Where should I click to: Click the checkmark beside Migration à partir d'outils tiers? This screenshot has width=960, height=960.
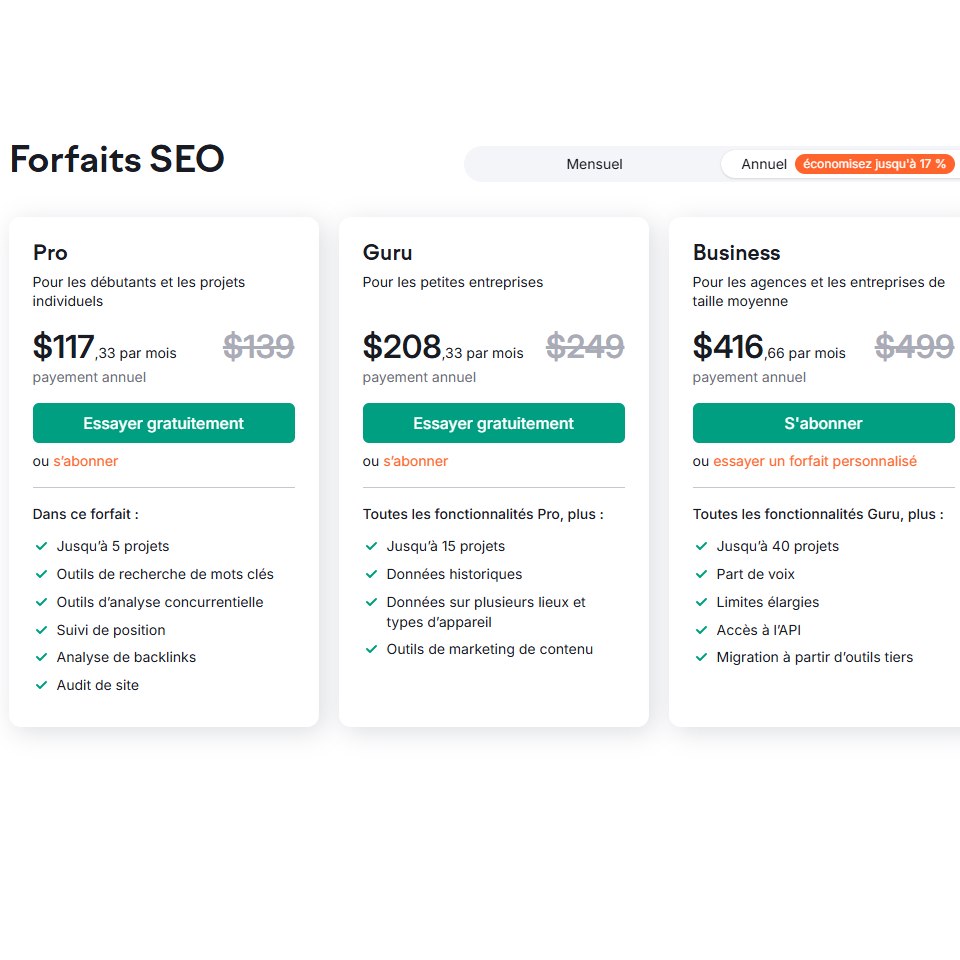tap(702, 657)
